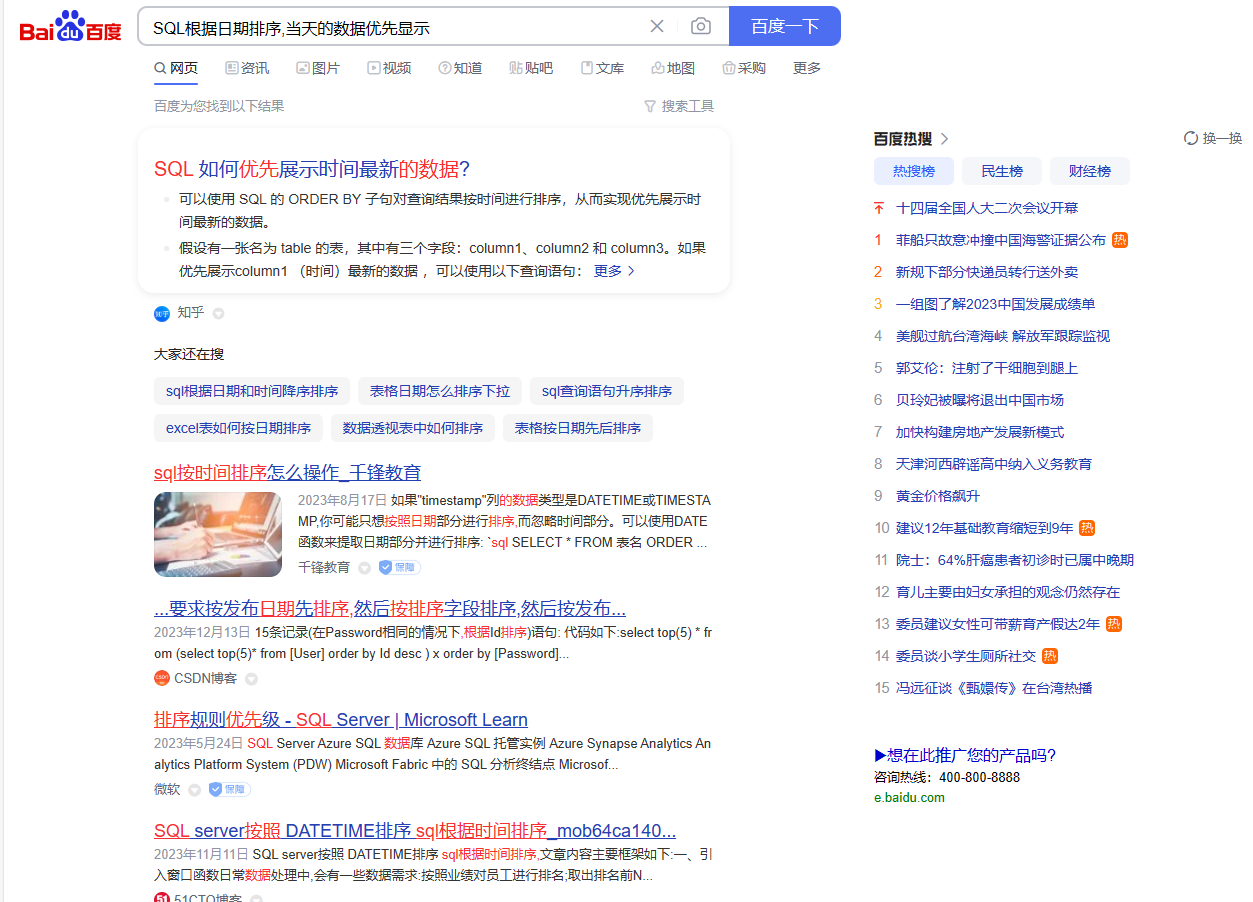Switch to the 财经榜 tab
1253x902 pixels.
pos(1090,171)
